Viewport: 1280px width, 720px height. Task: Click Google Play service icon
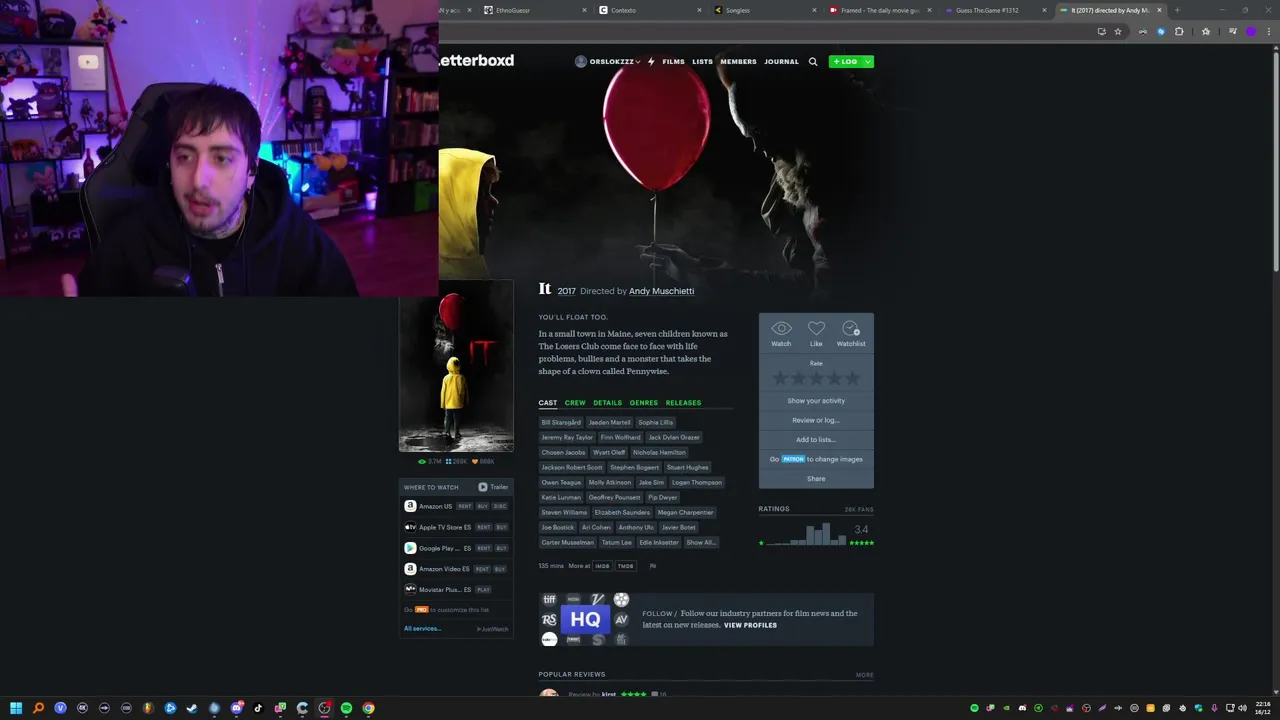pos(410,548)
